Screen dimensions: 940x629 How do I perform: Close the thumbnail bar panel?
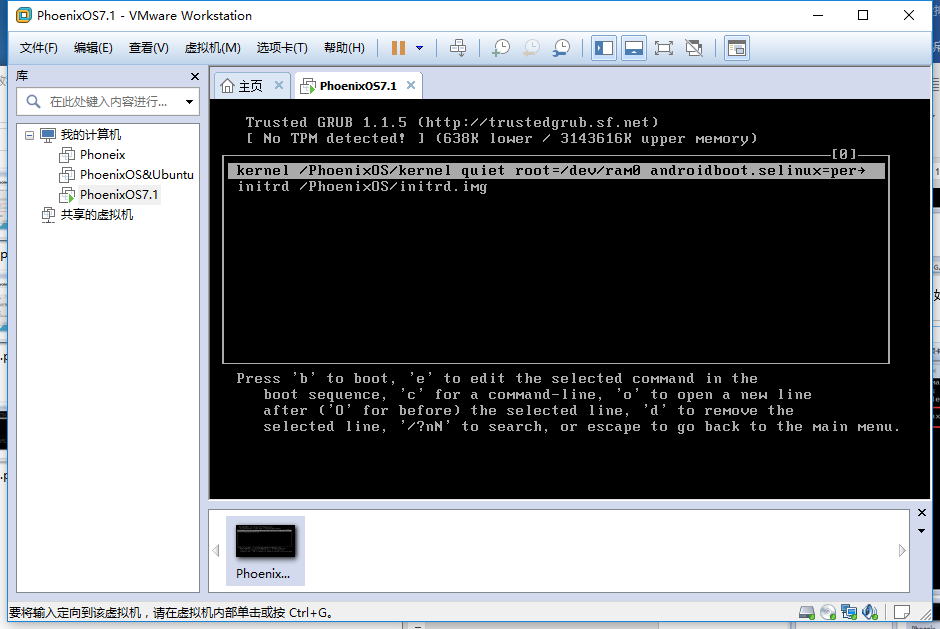click(x=922, y=513)
